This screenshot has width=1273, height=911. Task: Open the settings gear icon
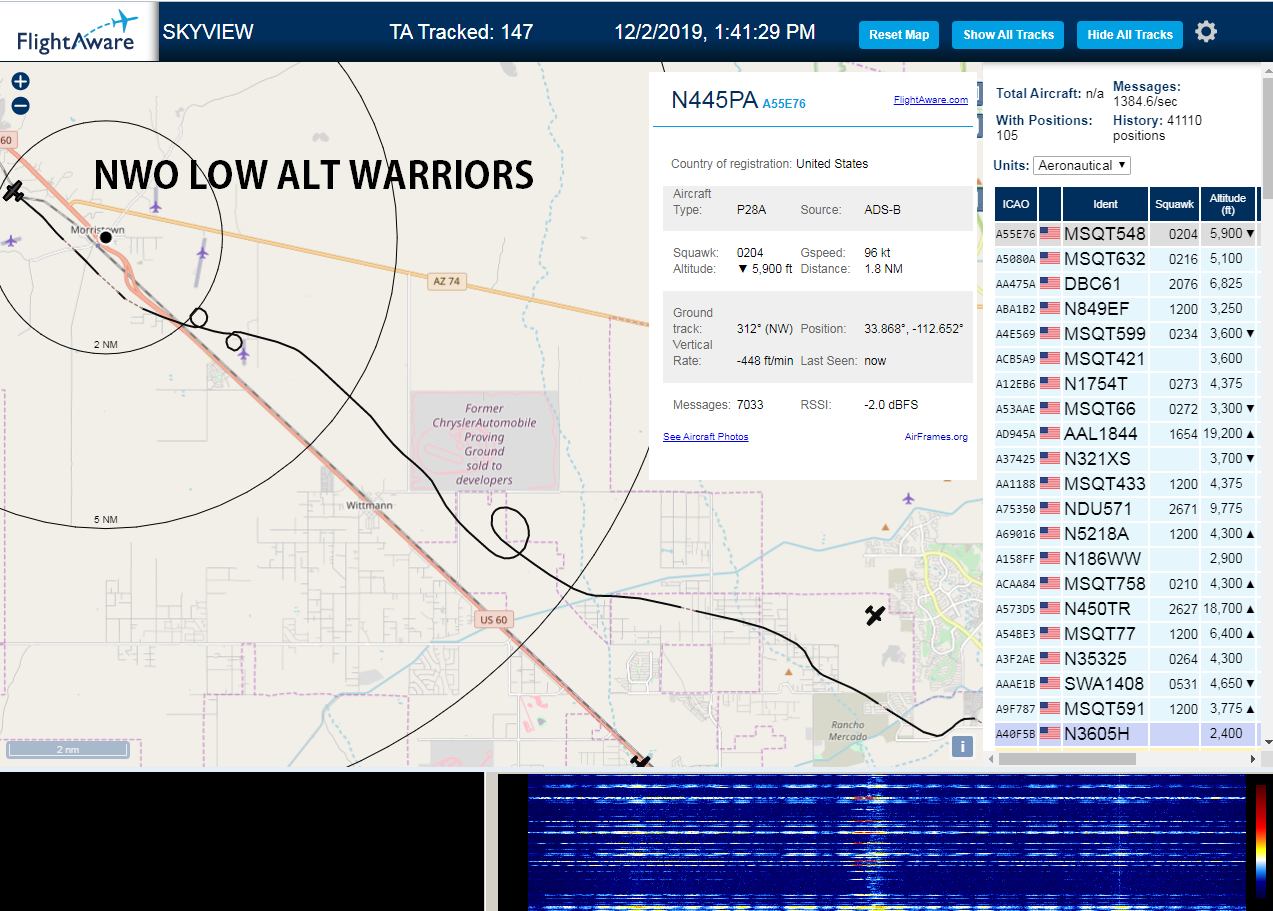point(1206,32)
